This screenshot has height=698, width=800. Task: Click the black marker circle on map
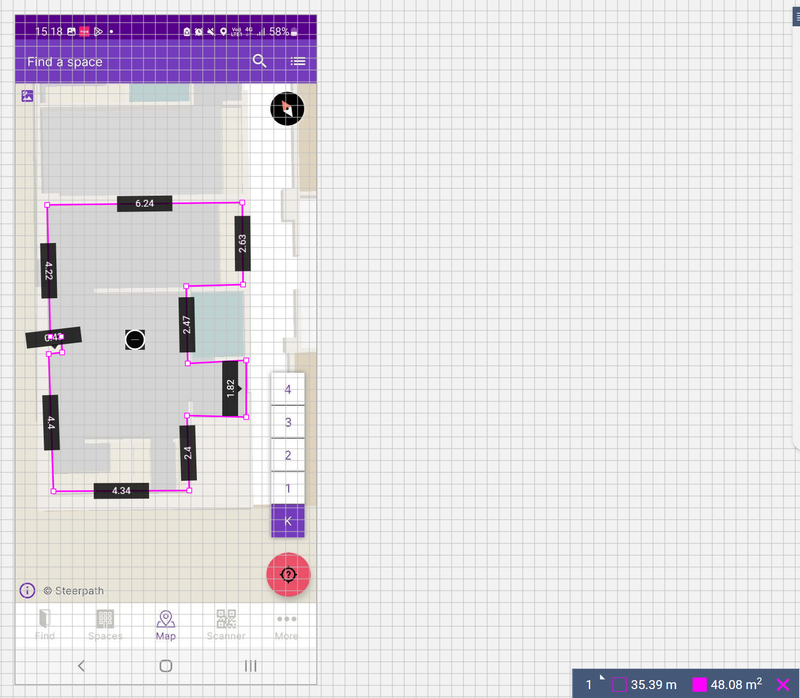(x=136, y=340)
